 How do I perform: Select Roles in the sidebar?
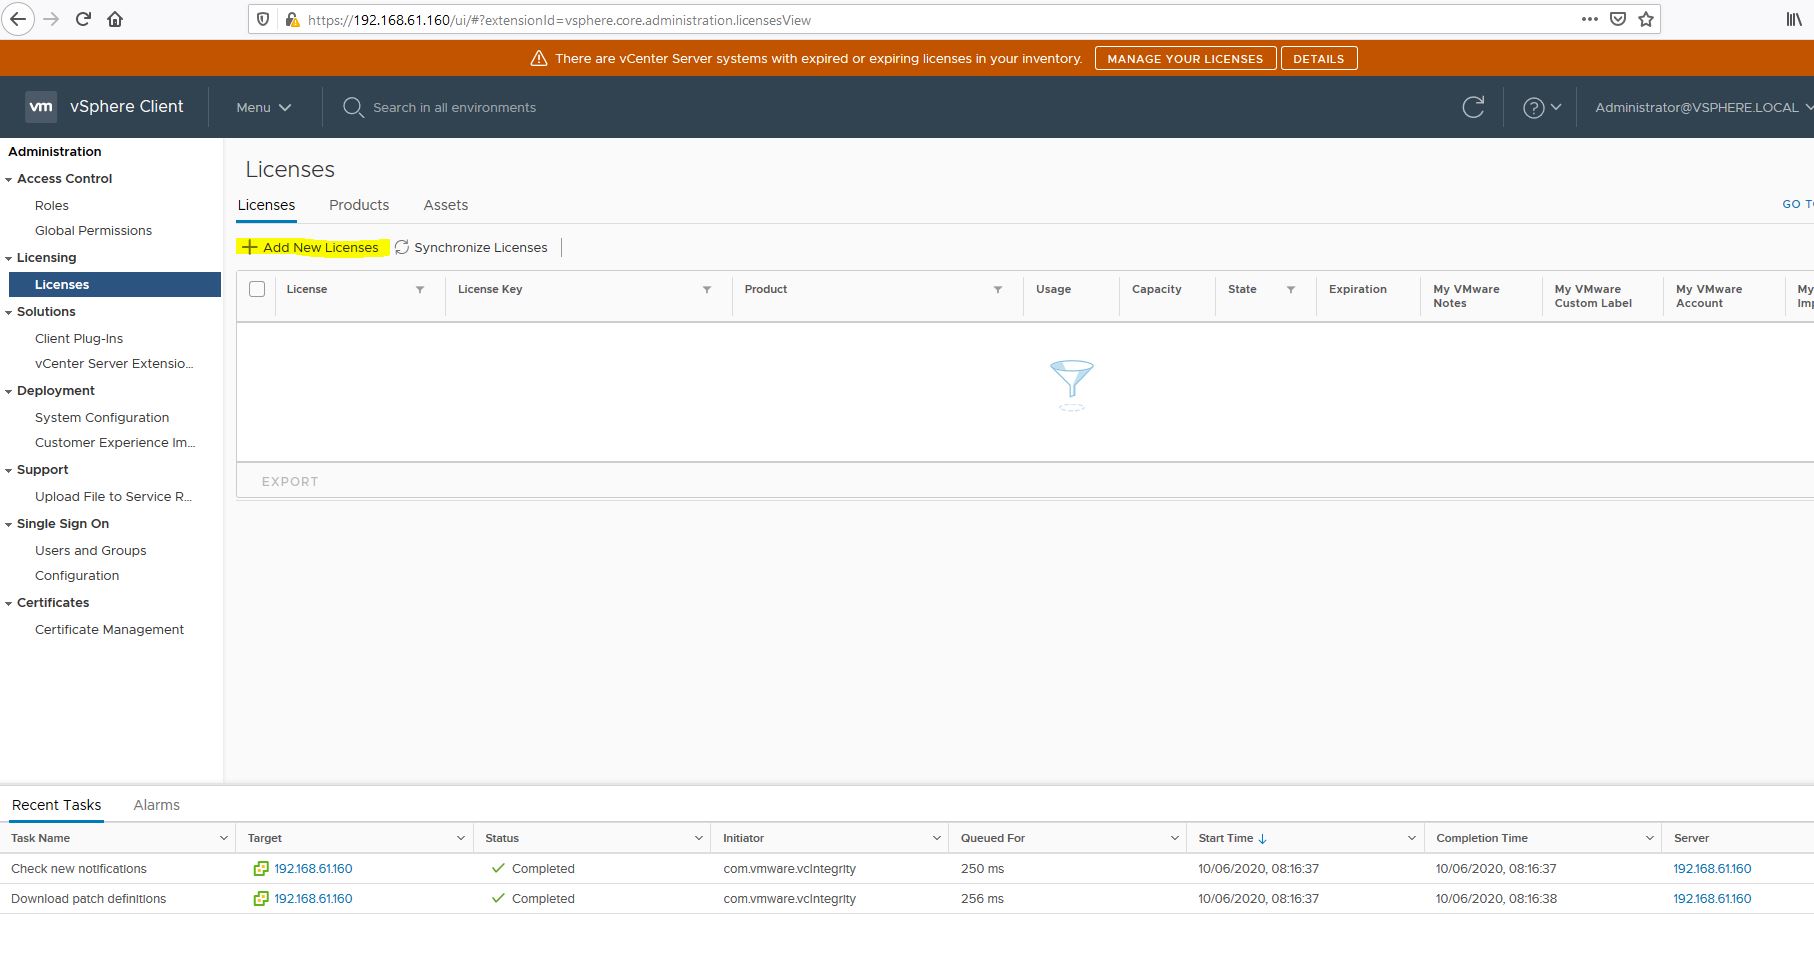click(52, 205)
